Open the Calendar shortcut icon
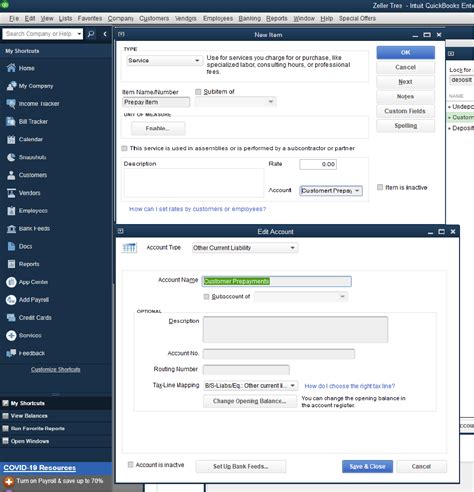 pos(11,139)
